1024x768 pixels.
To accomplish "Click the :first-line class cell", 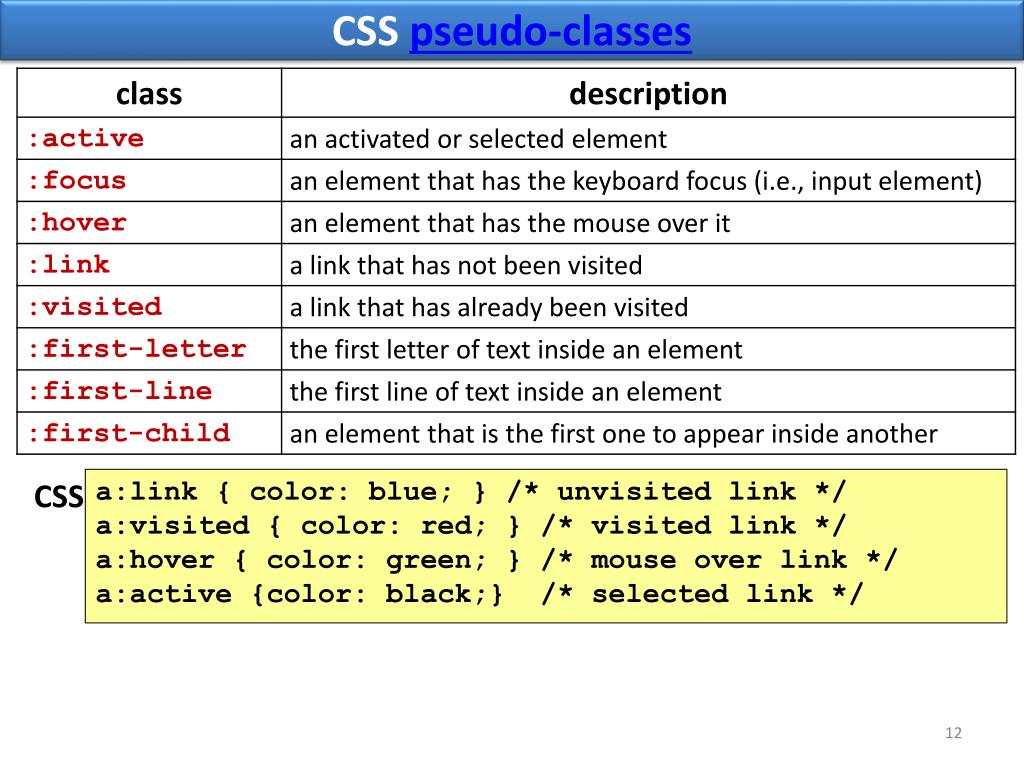I will 149,391.
